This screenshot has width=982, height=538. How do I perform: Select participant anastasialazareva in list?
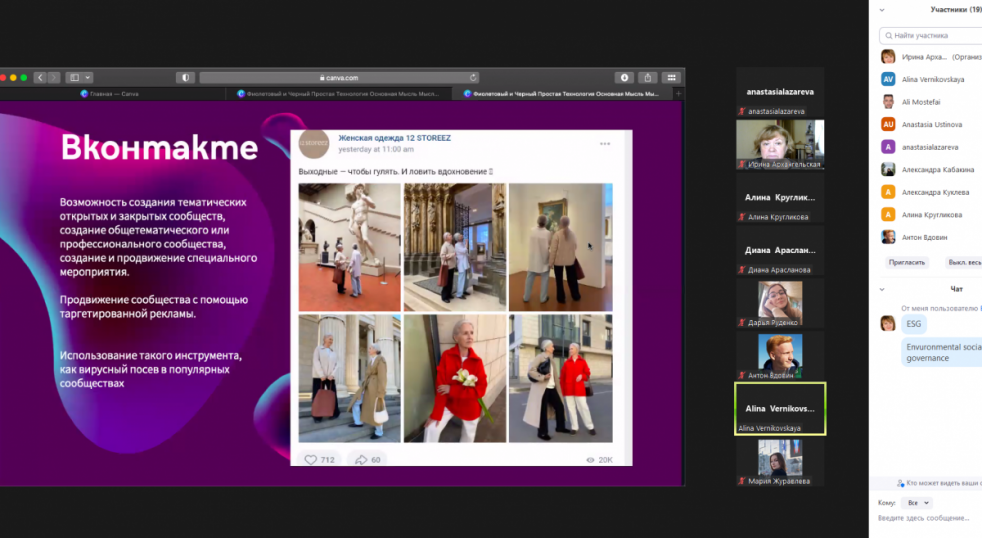tap(931, 147)
